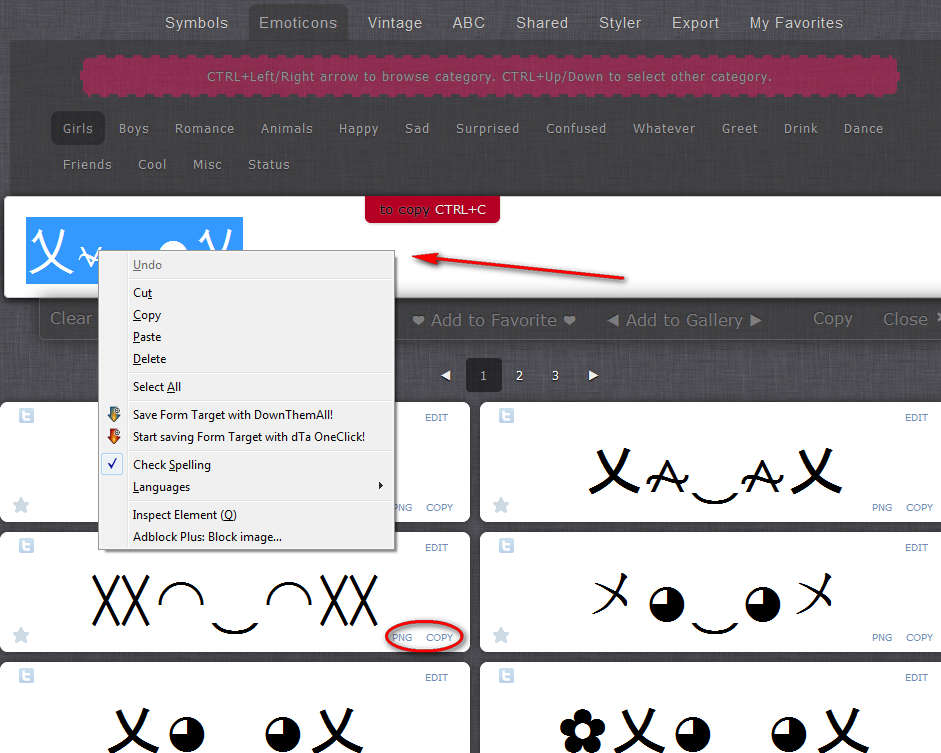Star the pie-eyed X emoticon card
Viewport: 941px width, 753px height.
[x=501, y=635]
